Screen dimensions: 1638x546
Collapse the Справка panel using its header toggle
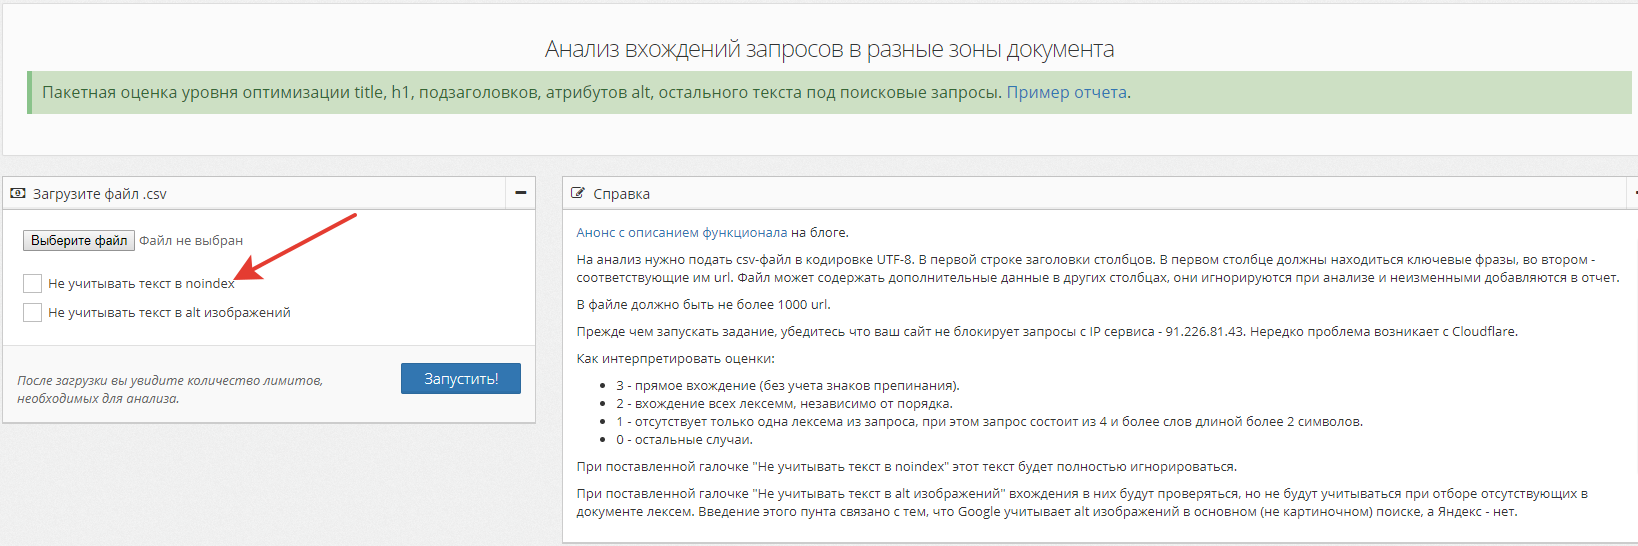tap(1634, 193)
